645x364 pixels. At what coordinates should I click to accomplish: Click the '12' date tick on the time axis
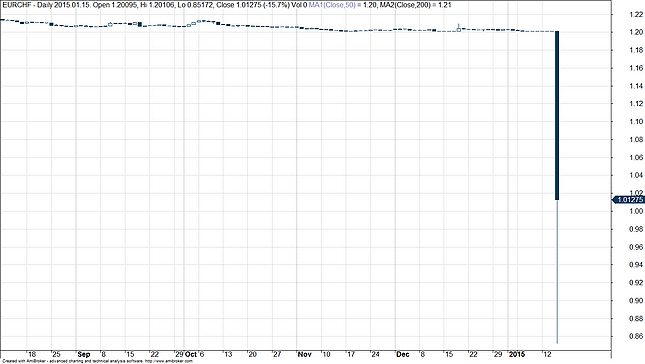pos(548,354)
